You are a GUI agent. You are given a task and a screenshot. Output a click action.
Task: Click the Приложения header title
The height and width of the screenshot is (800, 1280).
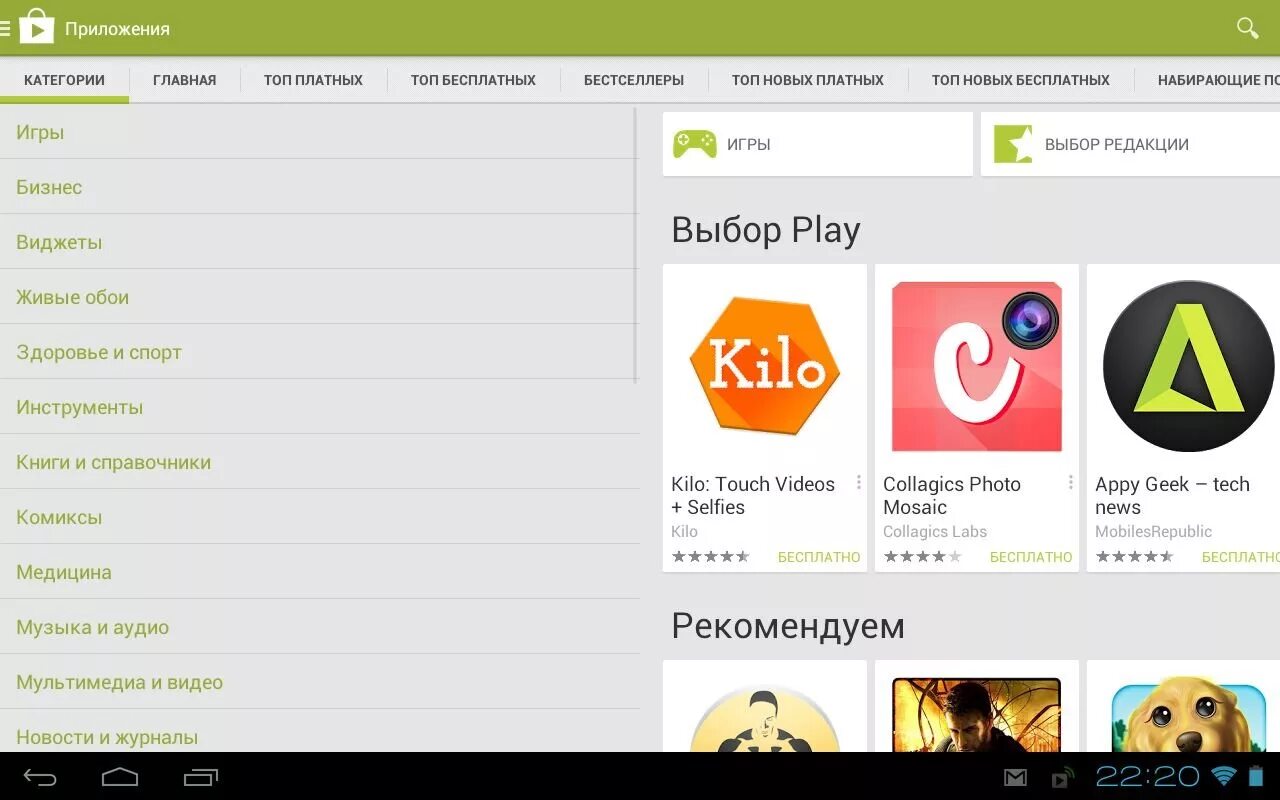click(117, 29)
